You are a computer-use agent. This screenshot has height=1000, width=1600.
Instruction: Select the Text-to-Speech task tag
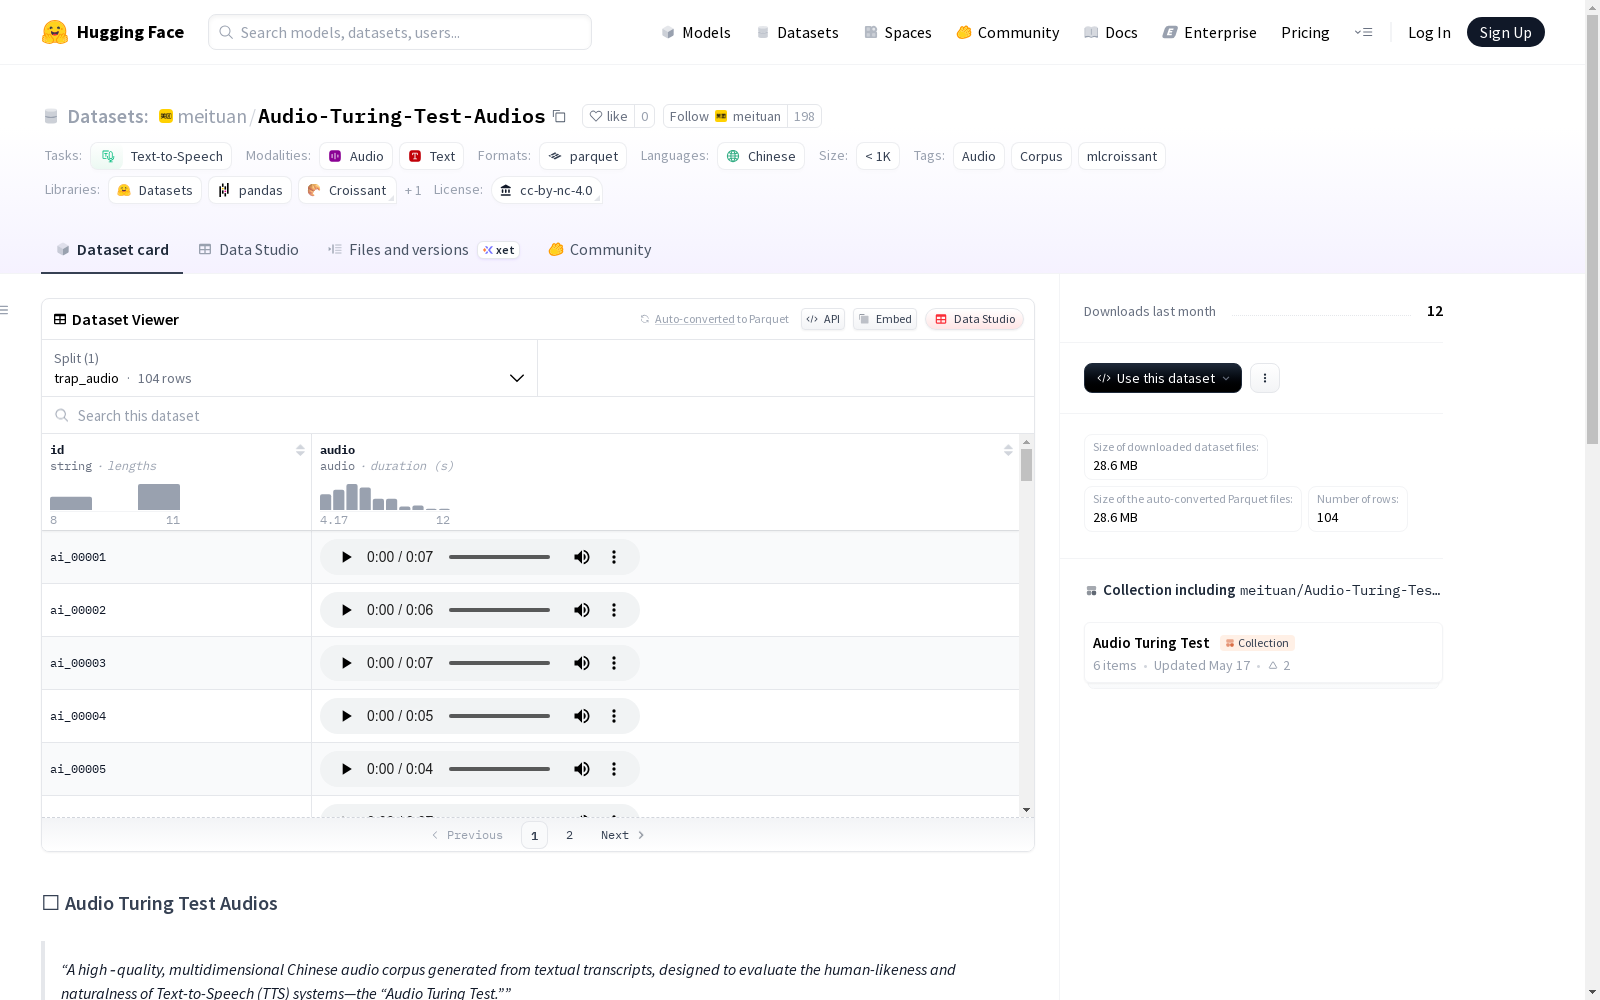161,156
